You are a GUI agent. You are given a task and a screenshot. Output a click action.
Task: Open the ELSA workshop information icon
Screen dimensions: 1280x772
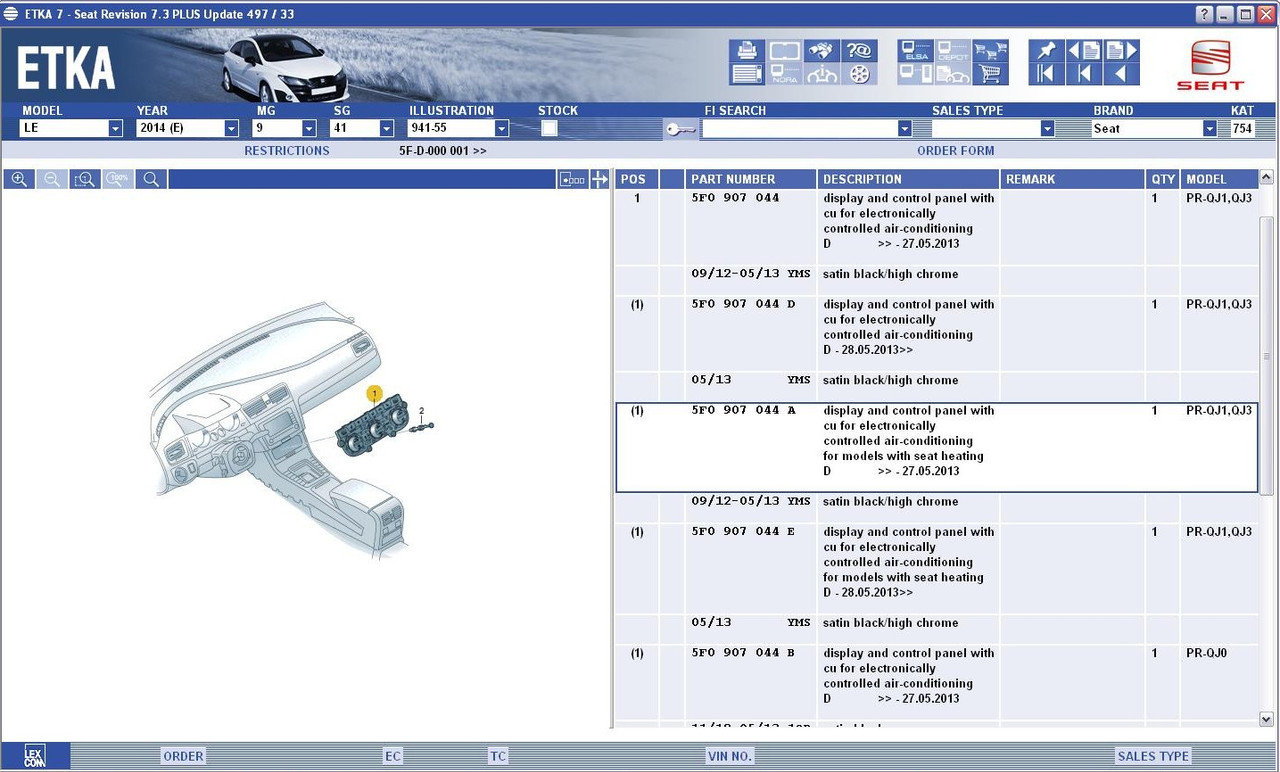click(915, 51)
